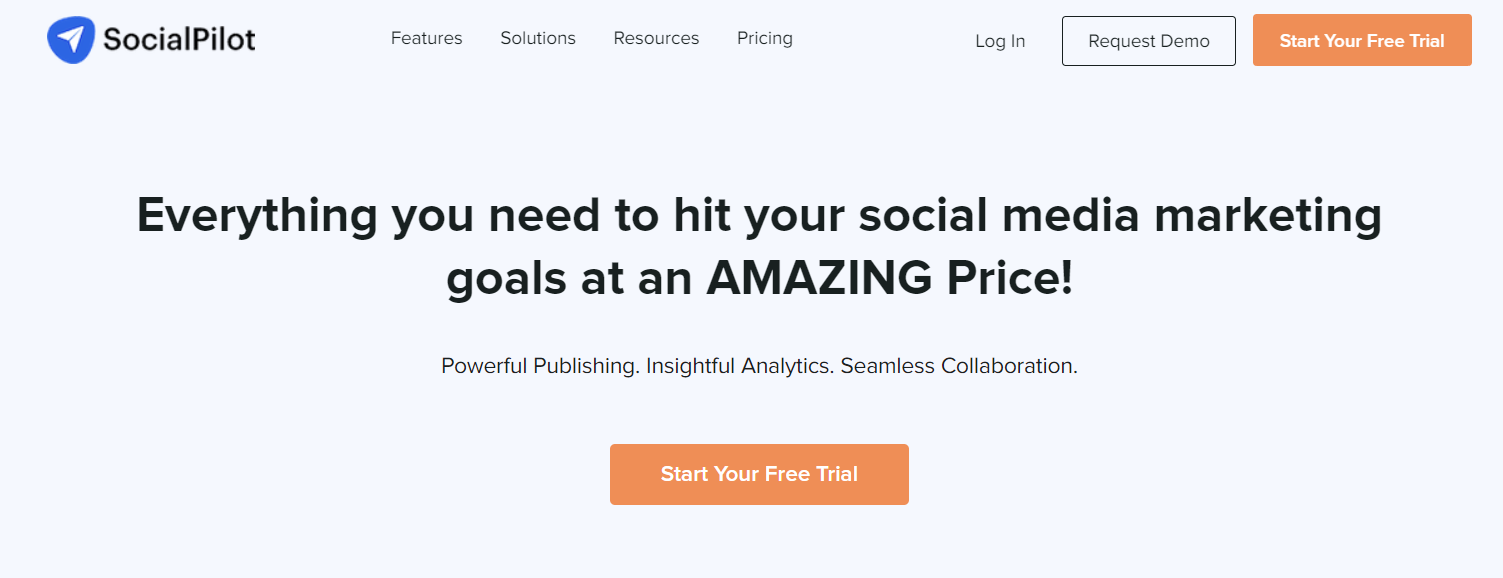Click the word Price! in the headline
The width and height of the screenshot is (1503, 578).
point(1010,279)
